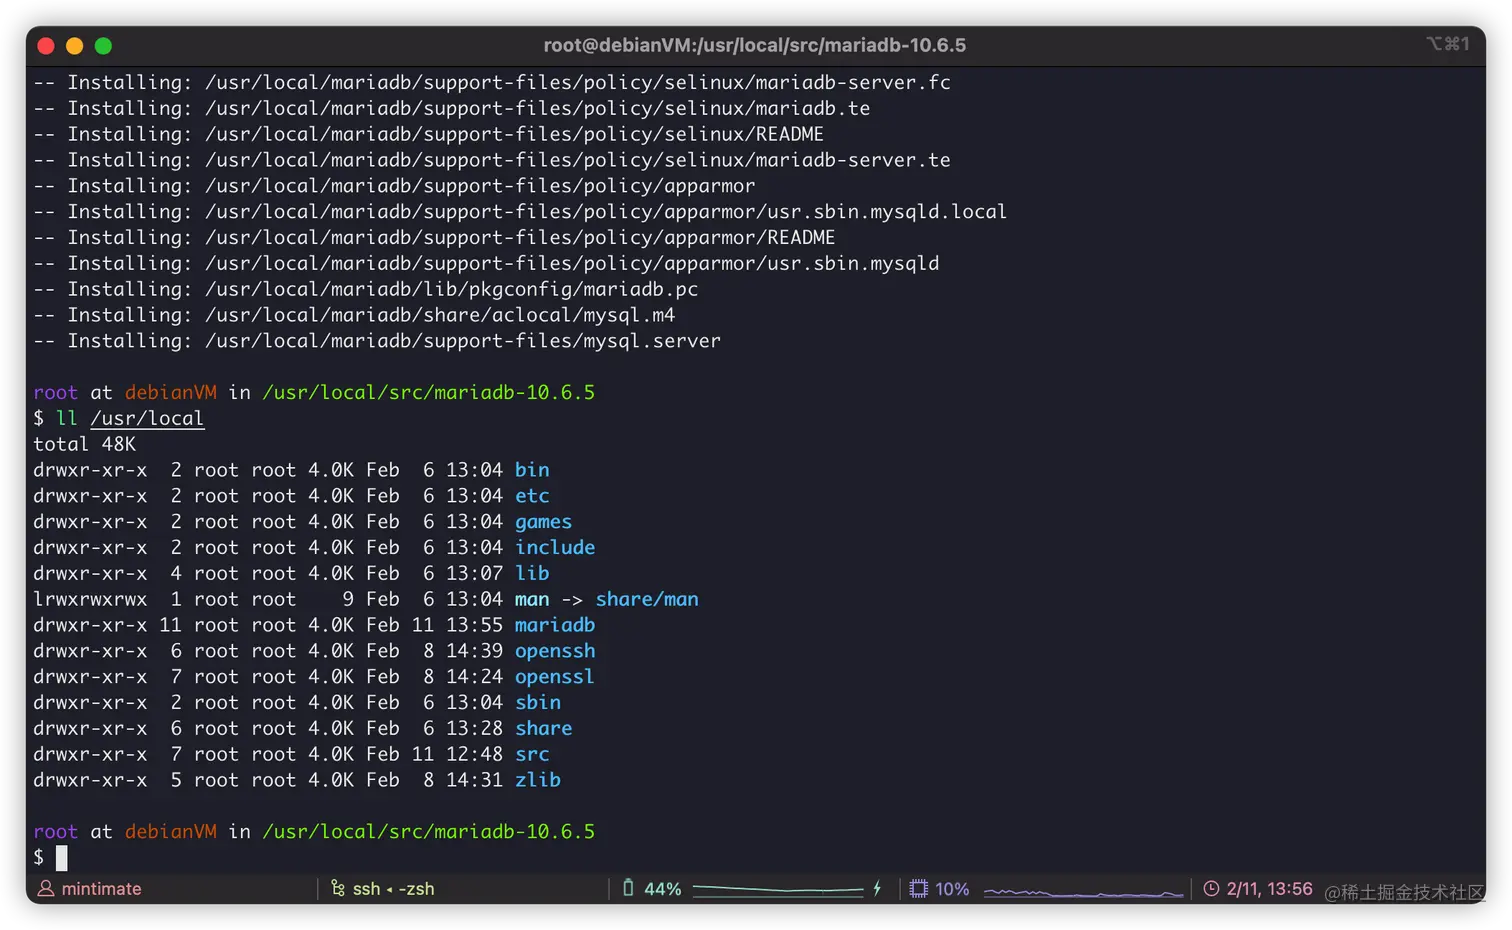Click the ⌥⌘1 shortcut badge in the title bar
This screenshot has height=930, width=1512.
click(1447, 44)
